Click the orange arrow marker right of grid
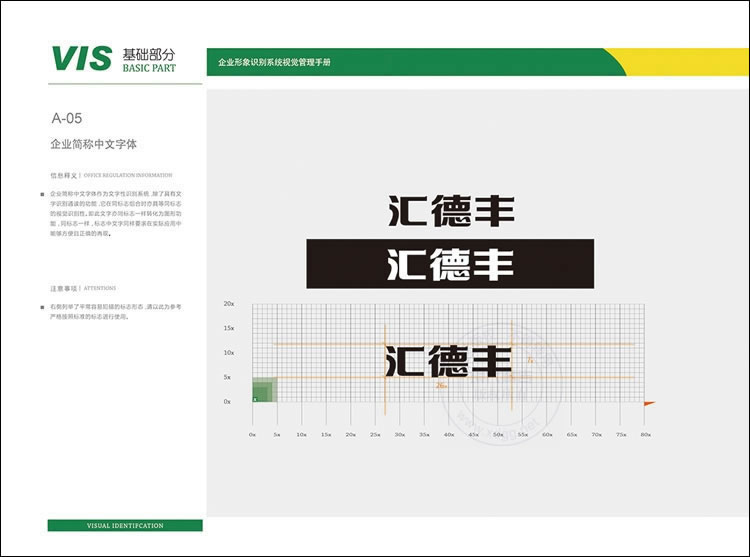Viewport: 750px width, 557px height. click(649, 403)
